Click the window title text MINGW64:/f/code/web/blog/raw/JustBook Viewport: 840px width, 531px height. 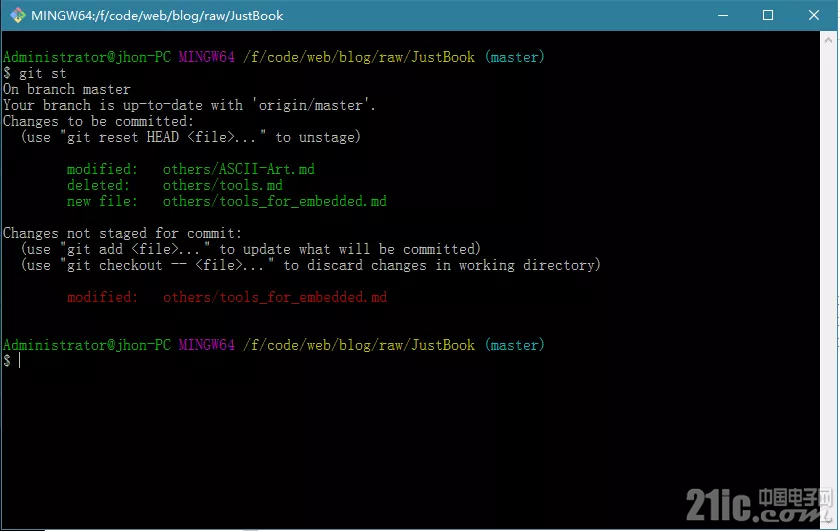(x=157, y=16)
